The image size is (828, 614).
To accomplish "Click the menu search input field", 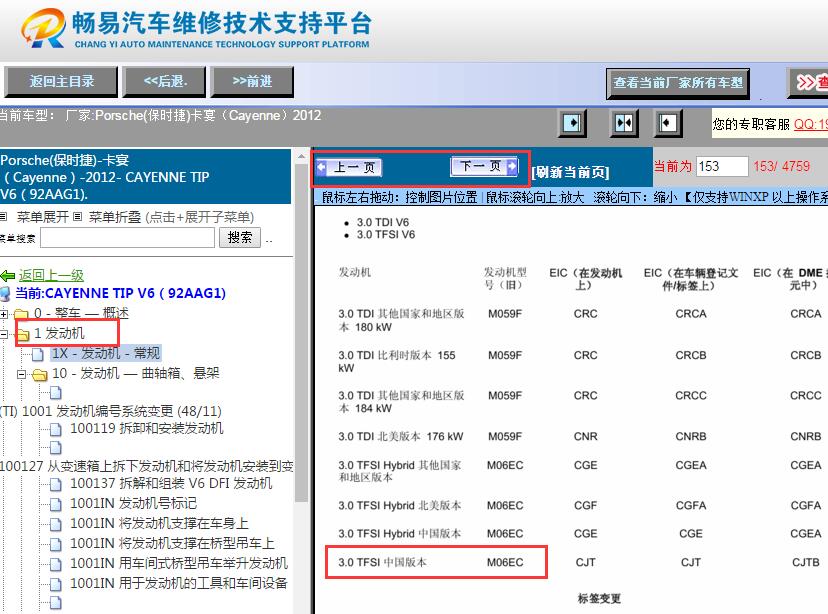I will click(127, 238).
